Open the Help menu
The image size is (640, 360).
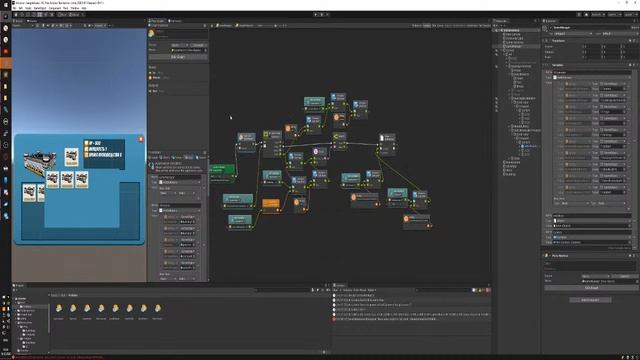click(x=84, y=8)
